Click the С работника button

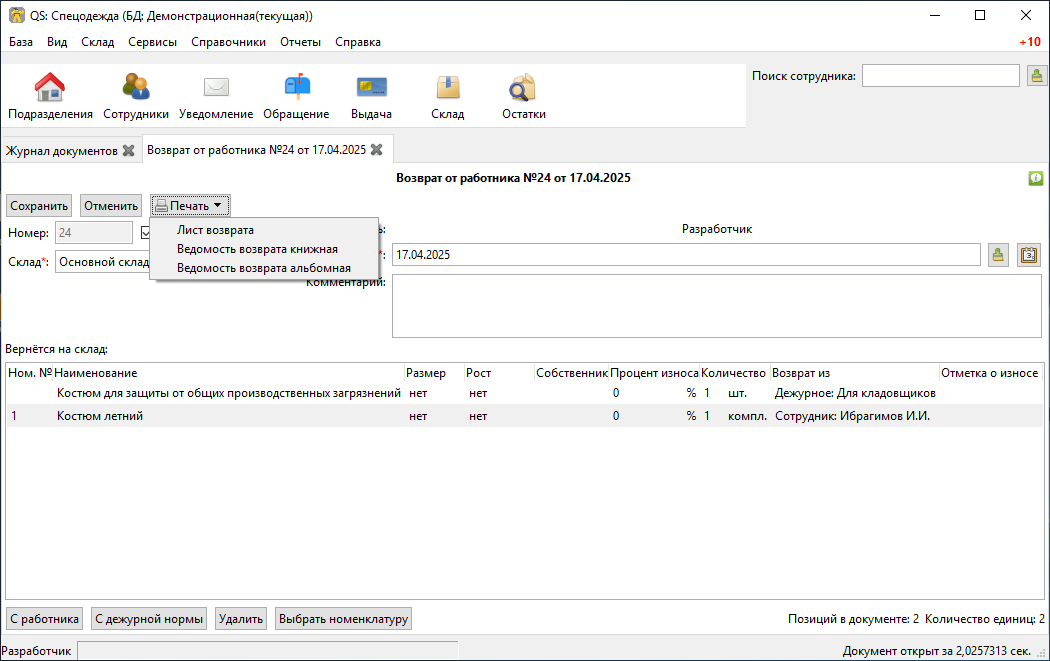(44, 619)
